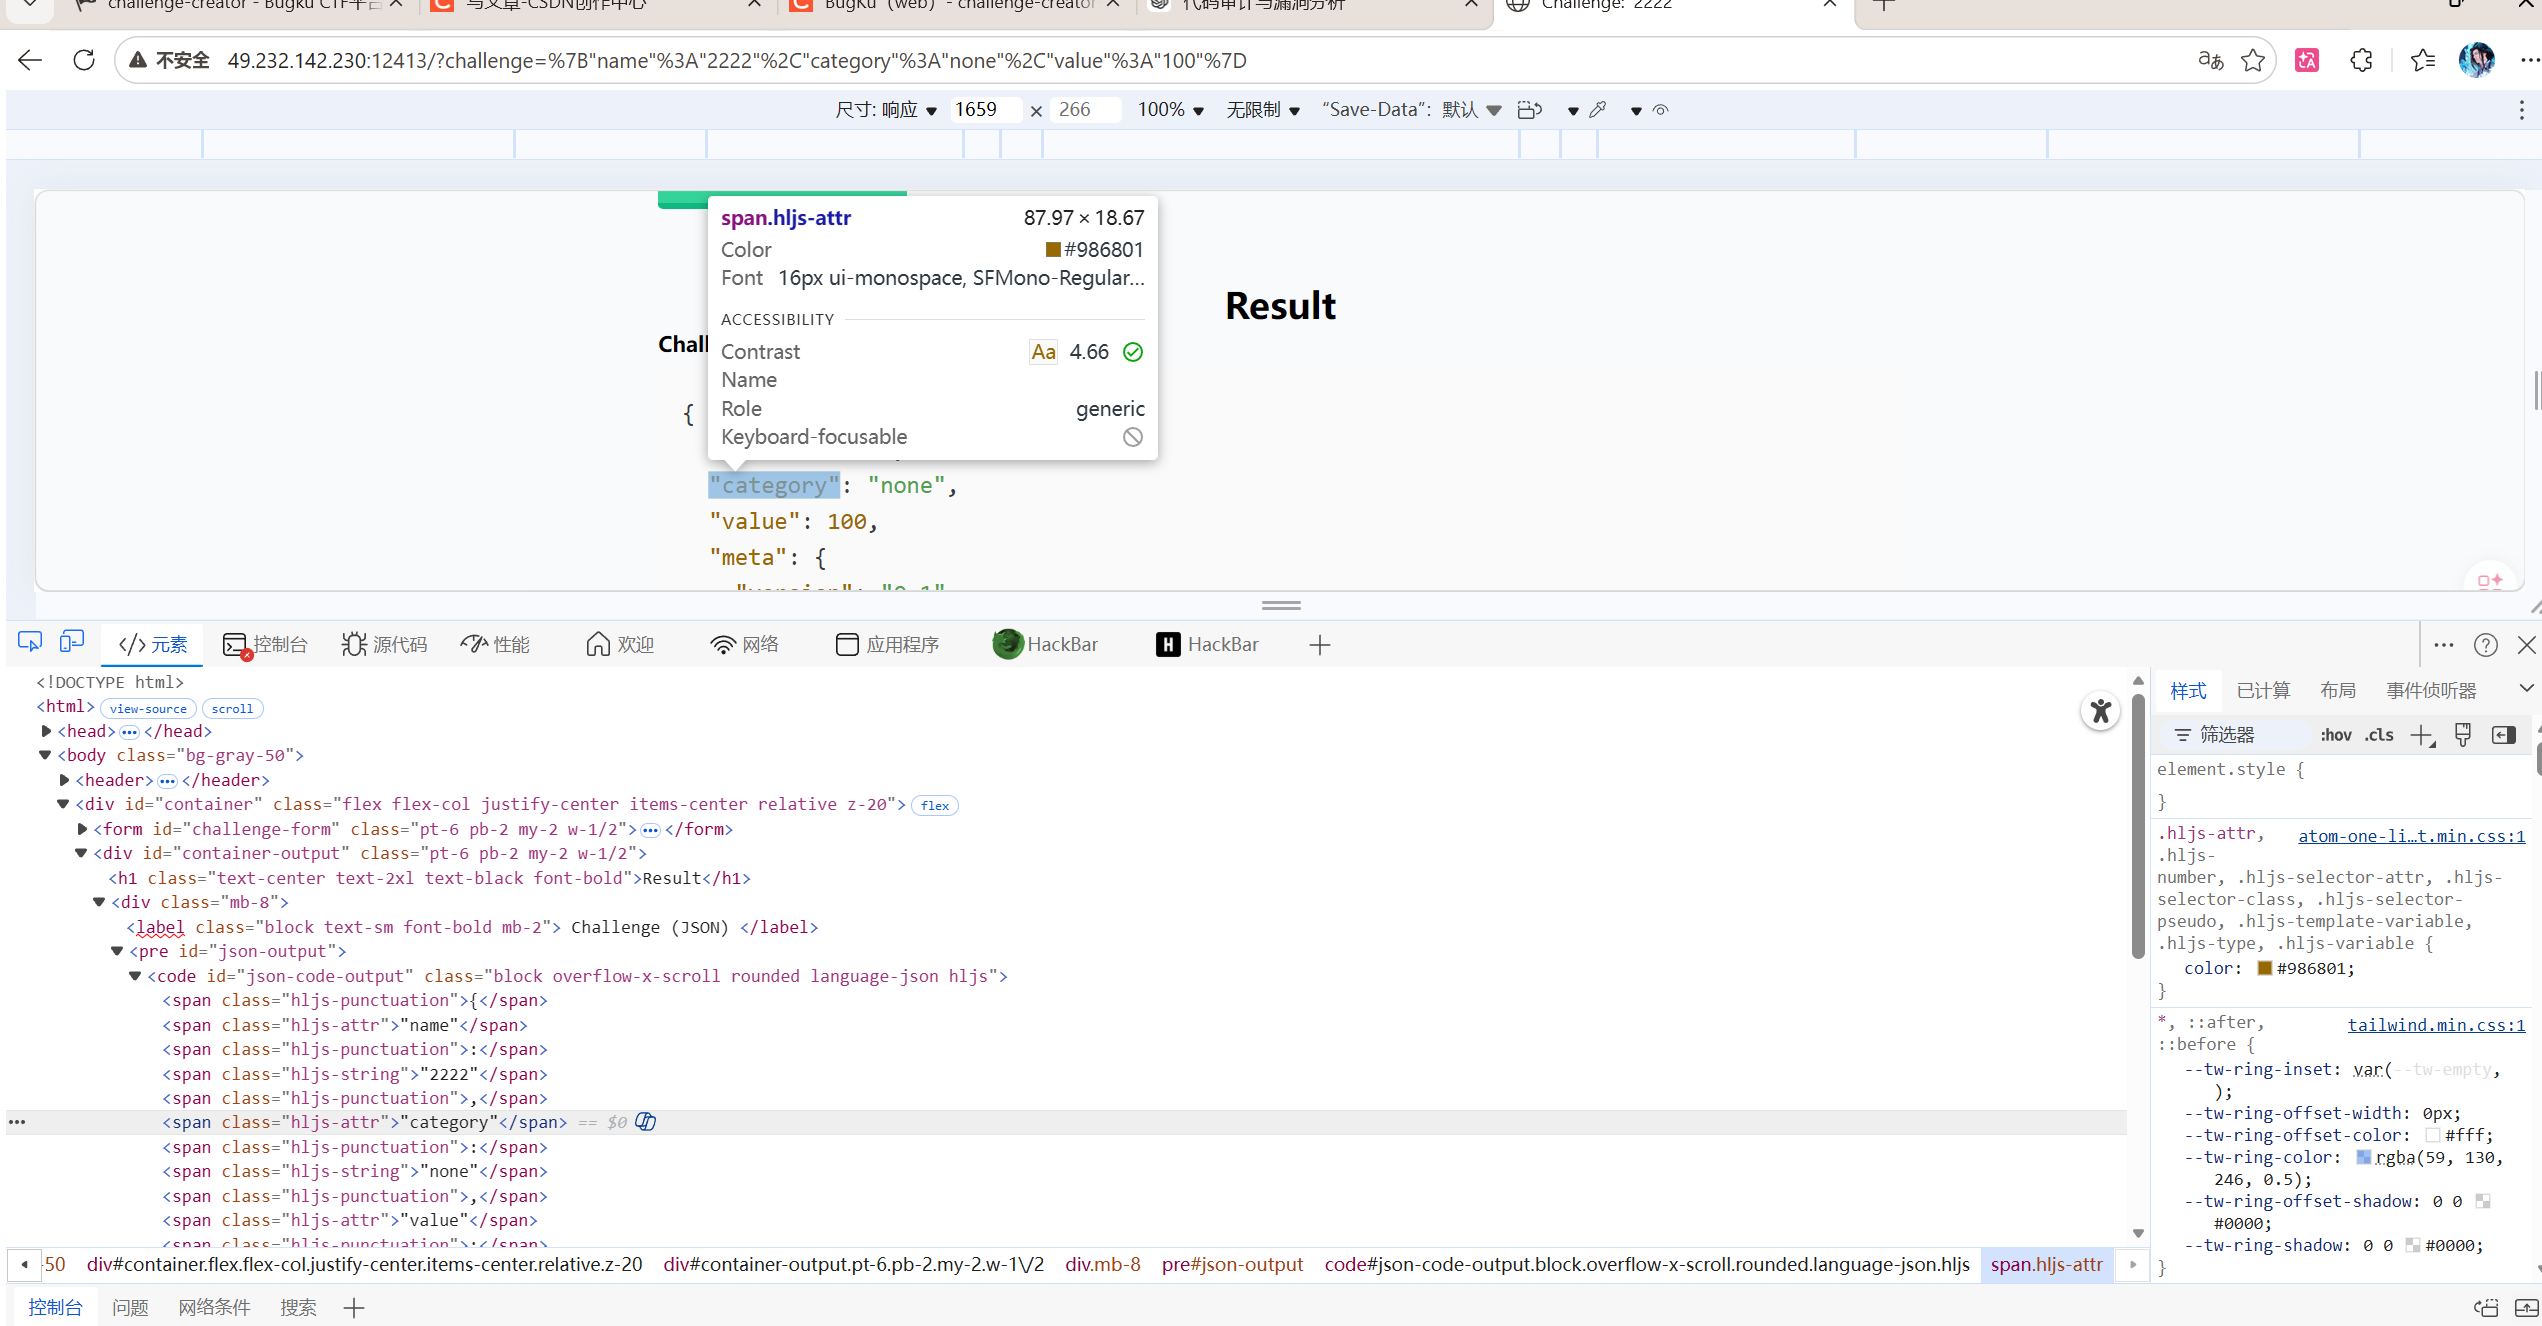2542x1326 pixels.
Task: Expand the head element node
Action: [x=46, y=731]
